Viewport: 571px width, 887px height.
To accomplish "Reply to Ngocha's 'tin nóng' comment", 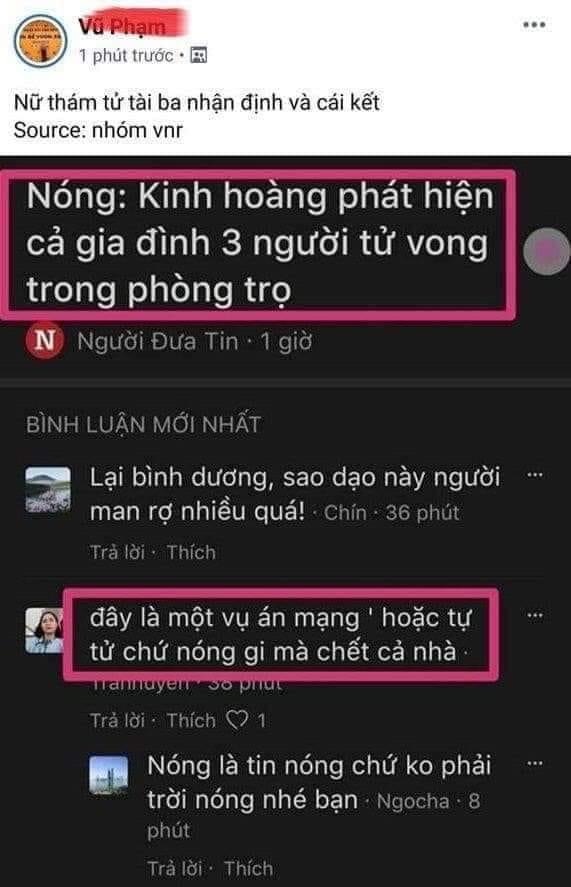I will (x=175, y=868).
